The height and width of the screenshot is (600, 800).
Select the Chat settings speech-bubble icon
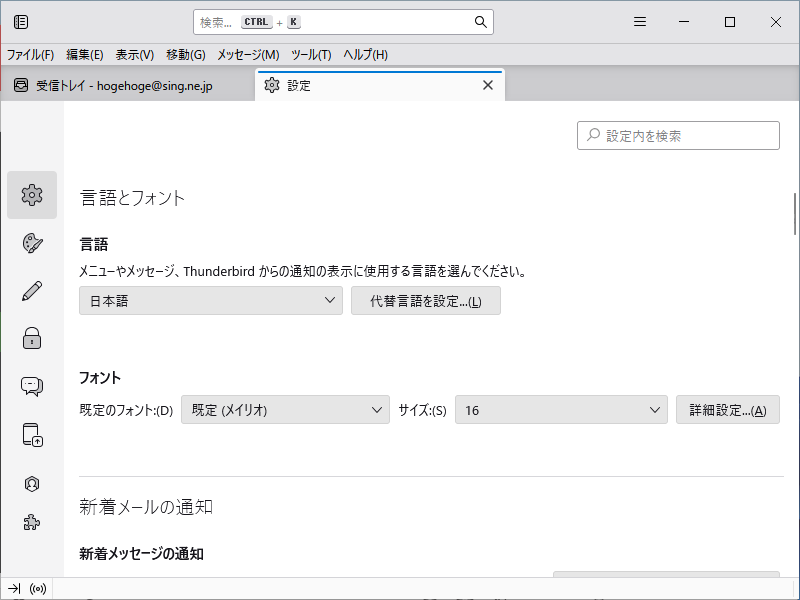(31, 386)
